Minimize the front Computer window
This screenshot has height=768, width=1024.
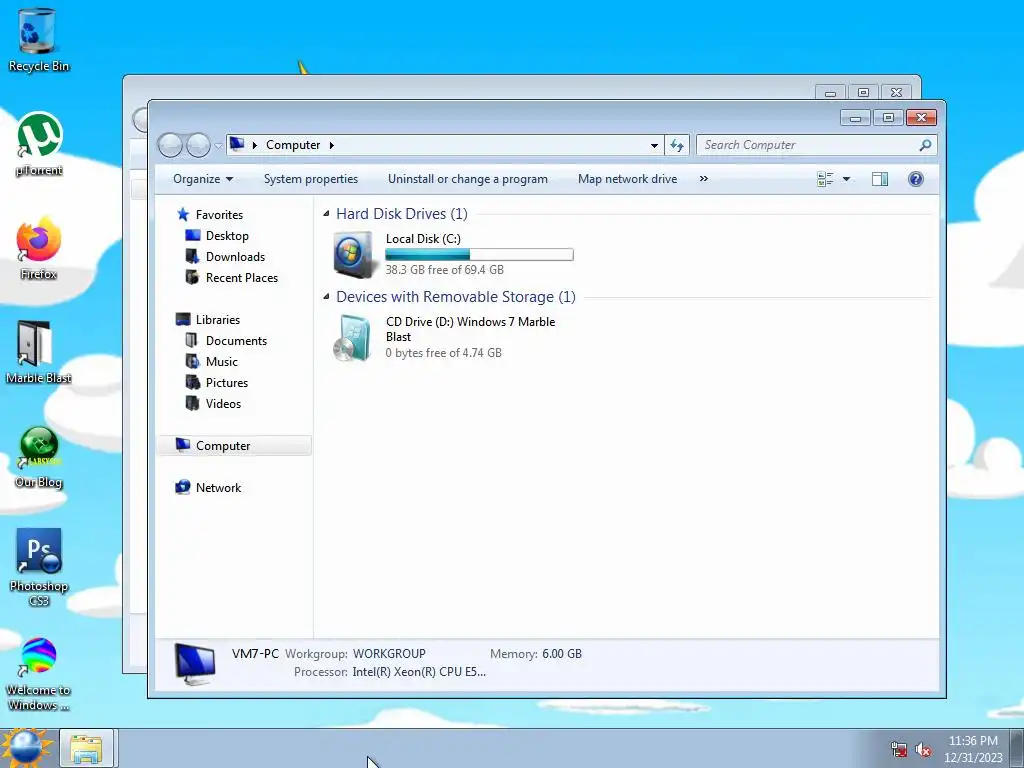(x=856, y=118)
